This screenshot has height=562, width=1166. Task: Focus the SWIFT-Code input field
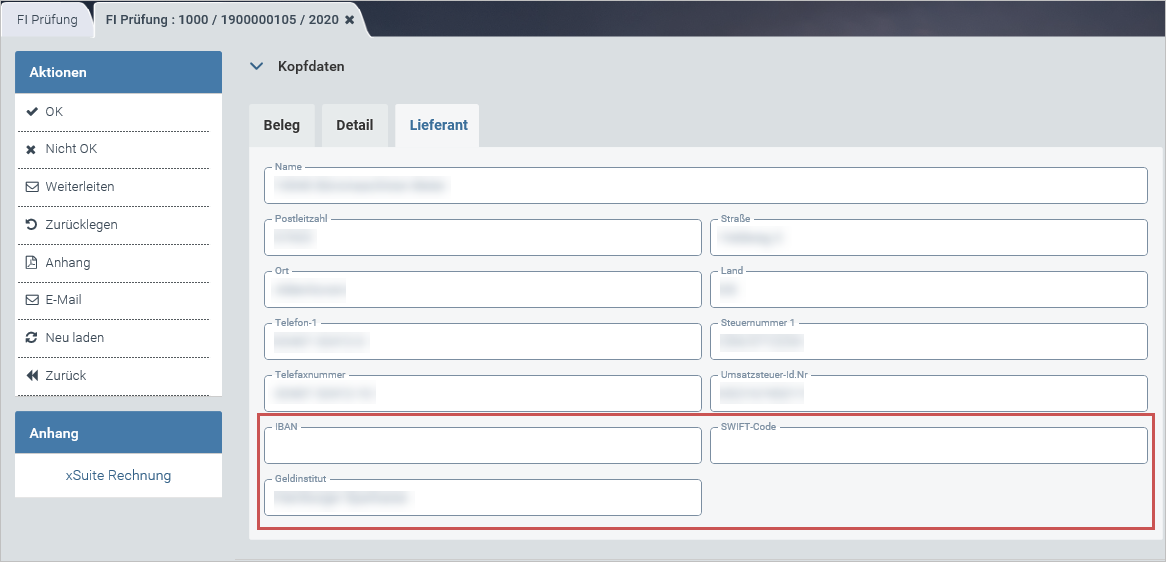pos(928,446)
